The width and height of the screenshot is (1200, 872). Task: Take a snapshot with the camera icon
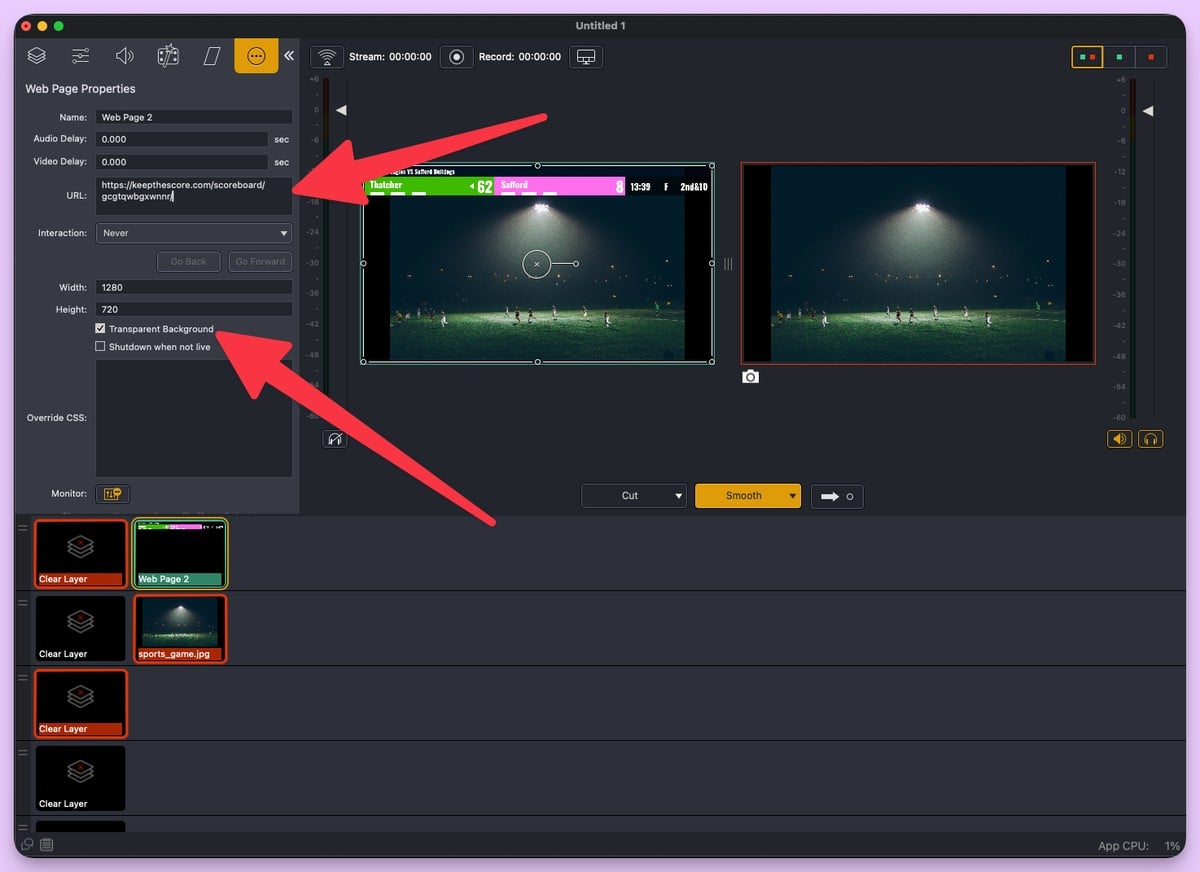(x=750, y=376)
